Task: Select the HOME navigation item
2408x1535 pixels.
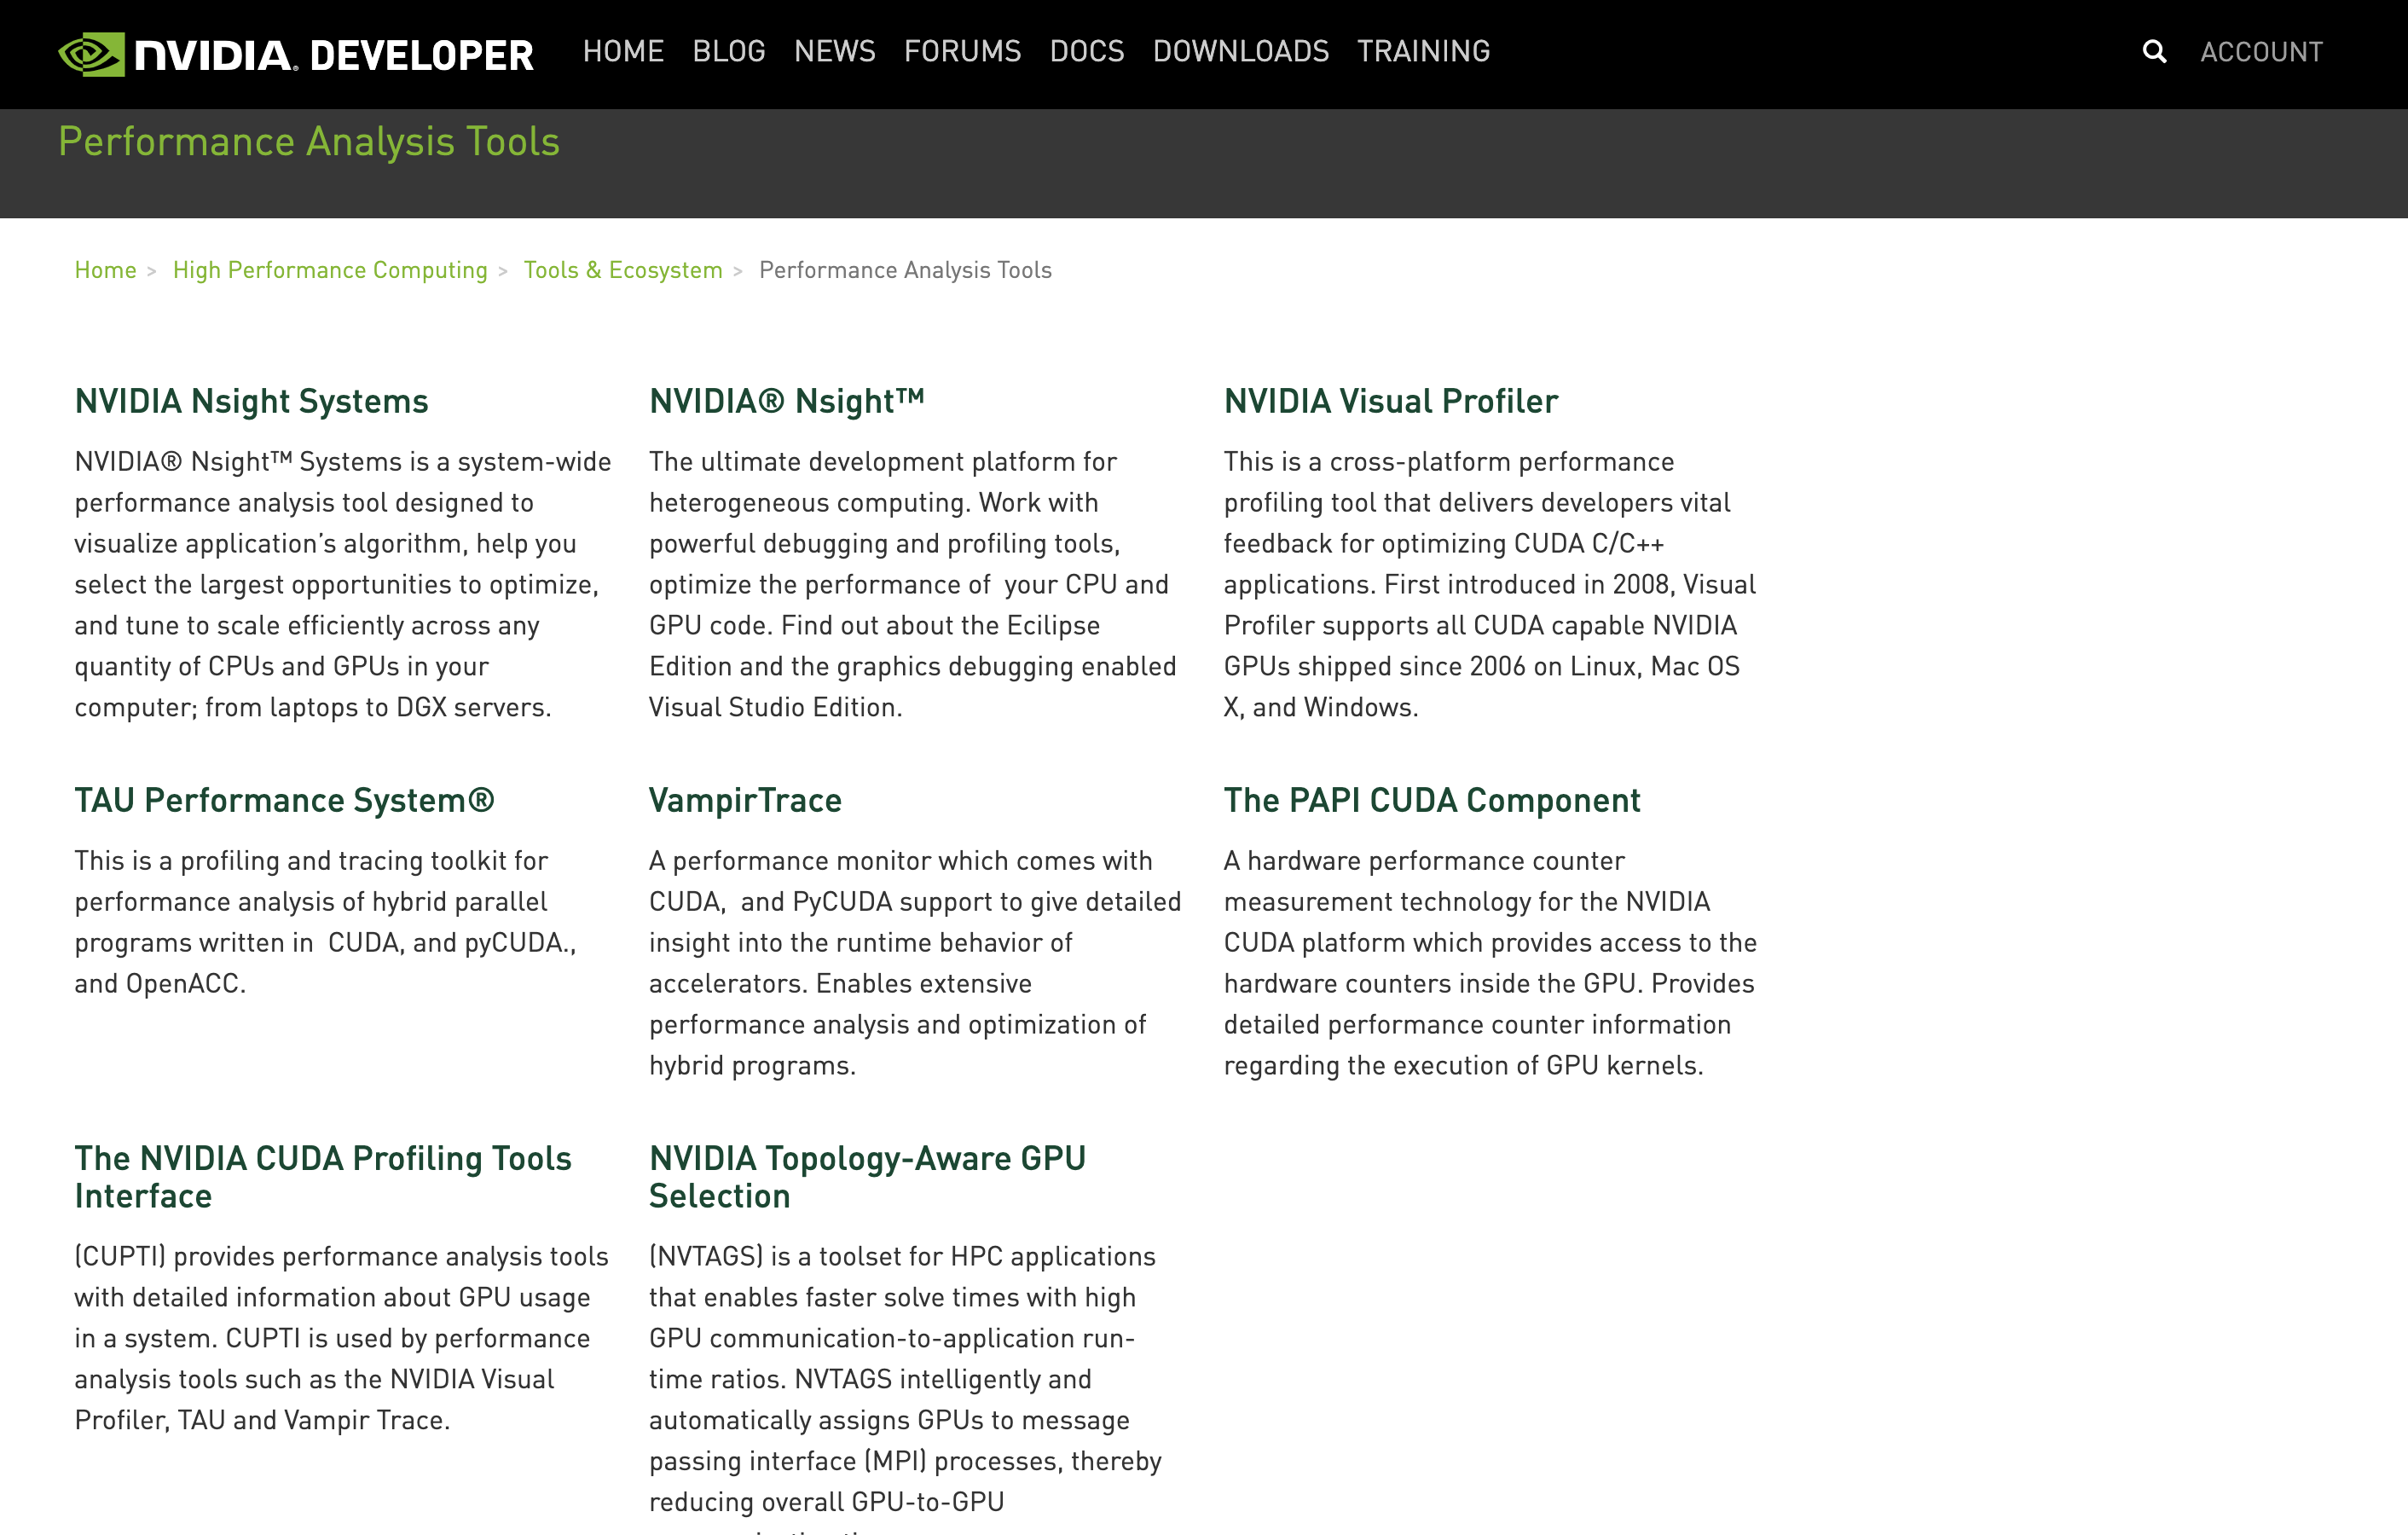Action: 623,51
